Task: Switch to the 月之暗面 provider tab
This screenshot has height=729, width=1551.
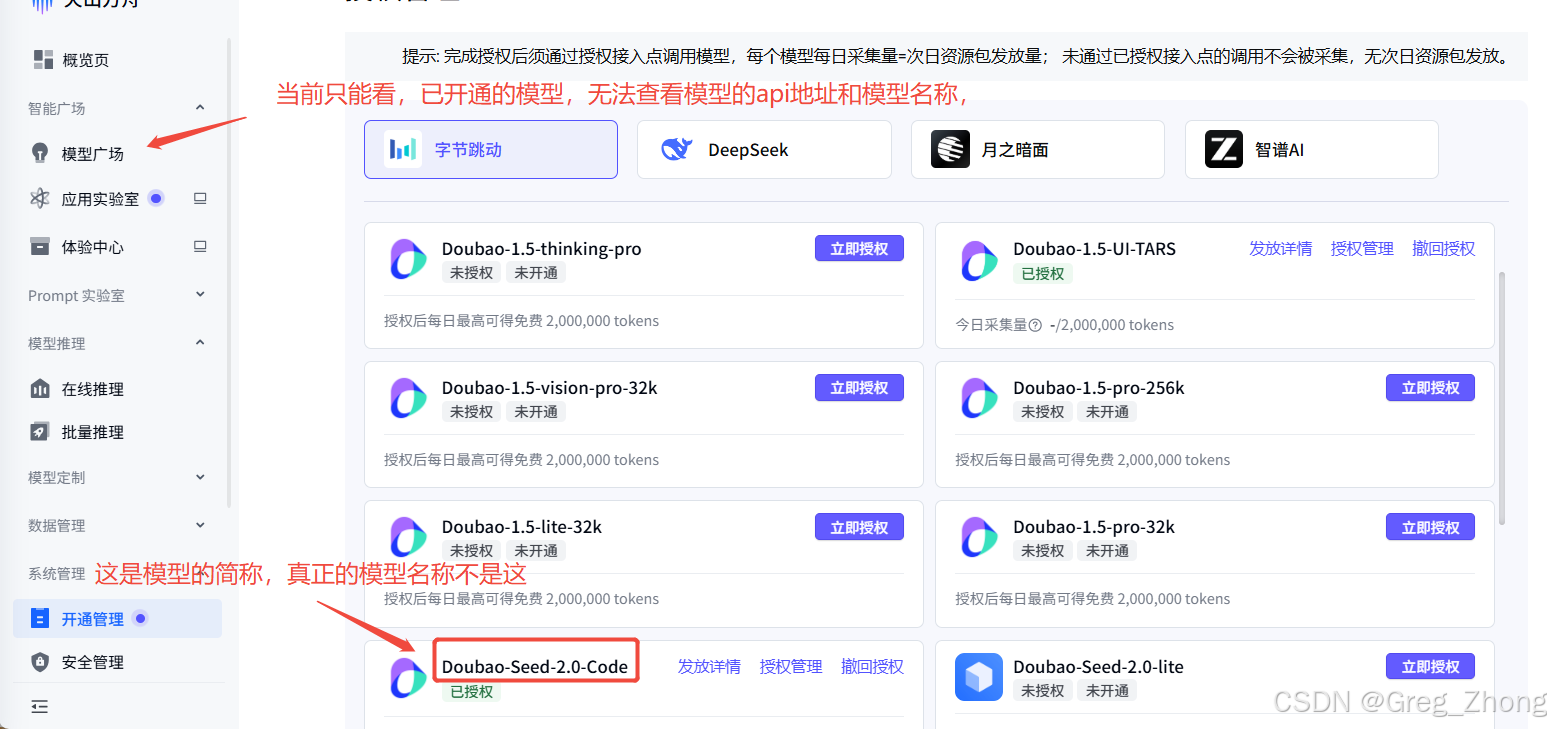Action: [x=1038, y=150]
